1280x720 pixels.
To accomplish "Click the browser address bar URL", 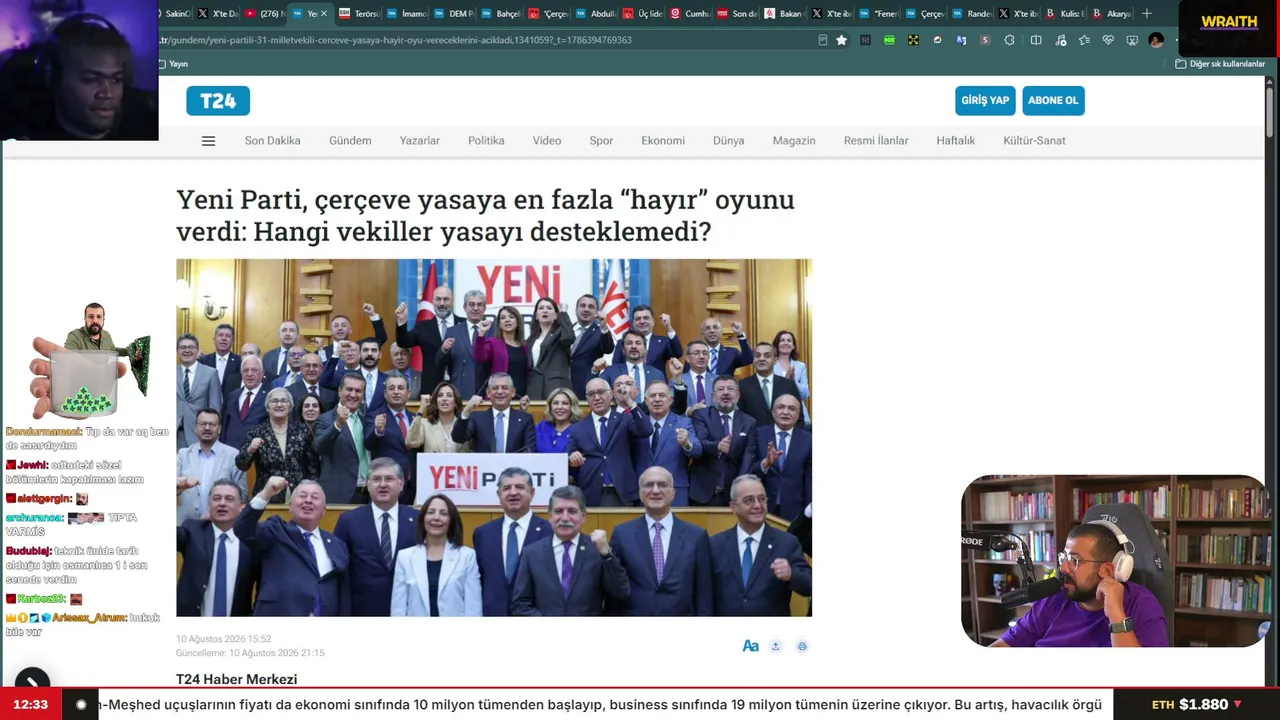I will coord(395,40).
